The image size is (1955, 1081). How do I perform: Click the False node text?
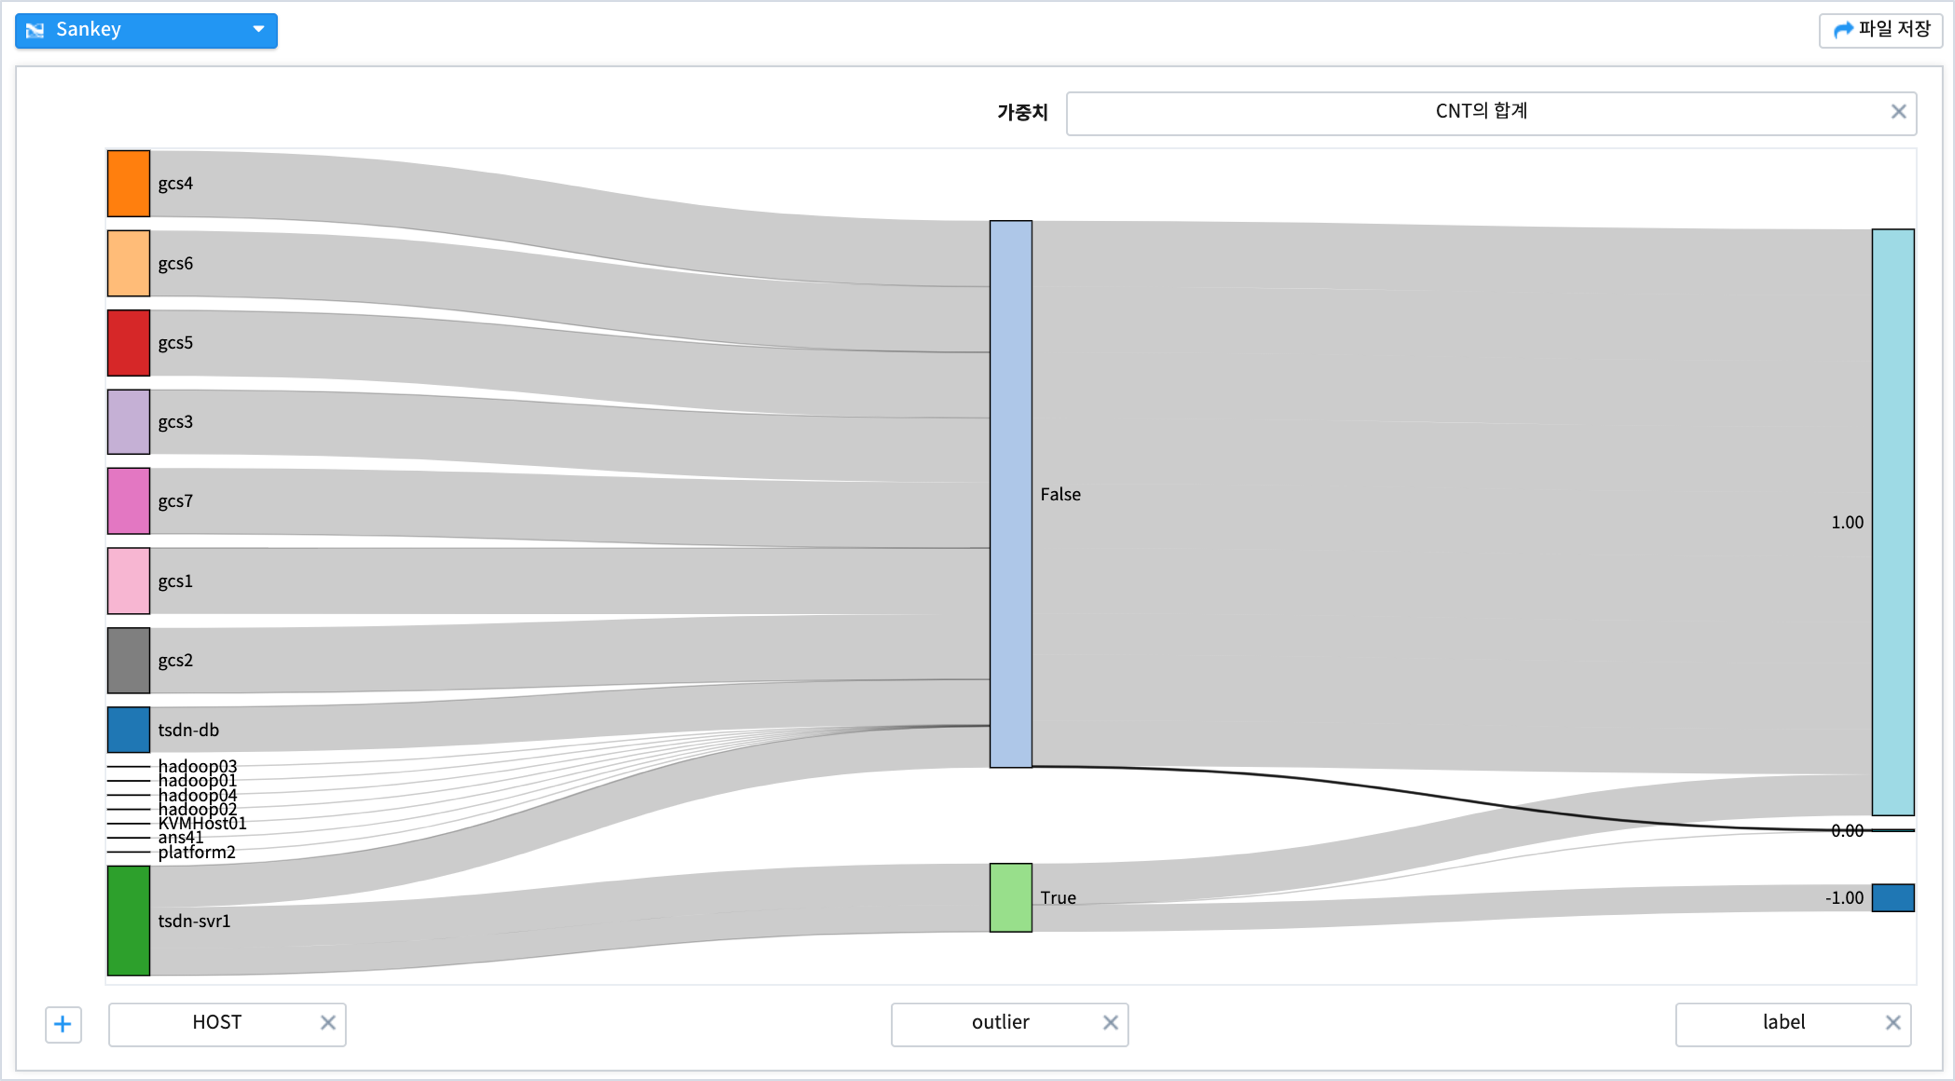[x=1060, y=494]
